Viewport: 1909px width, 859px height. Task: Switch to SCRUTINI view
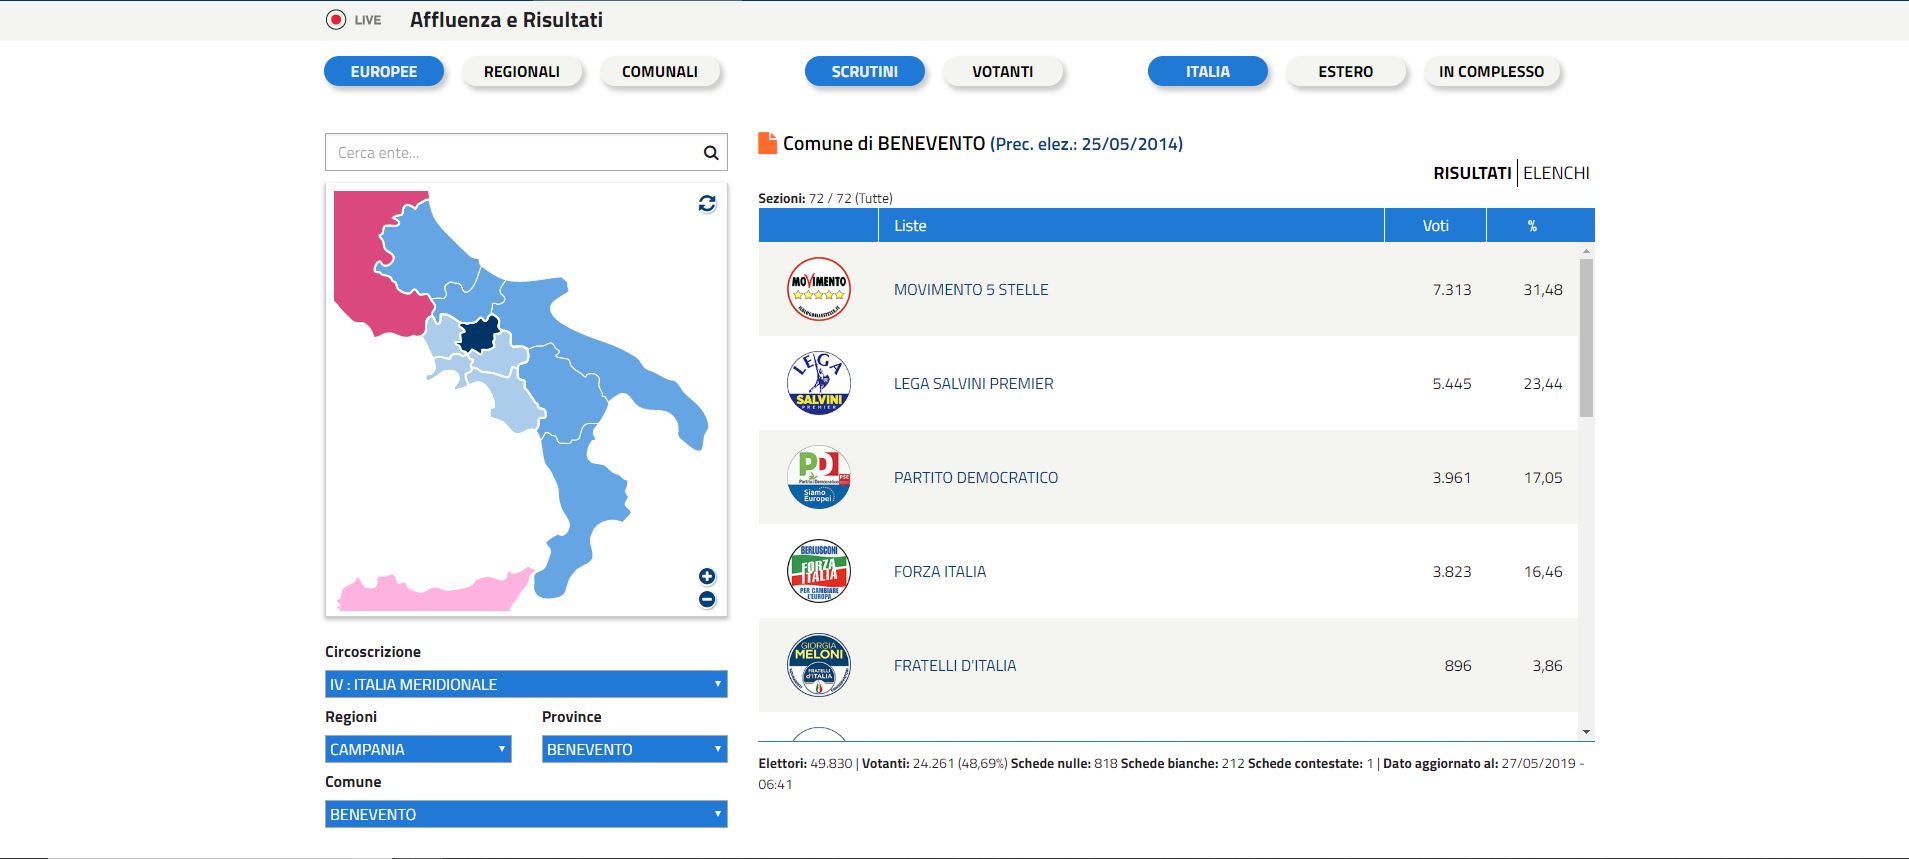pos(865,72)
